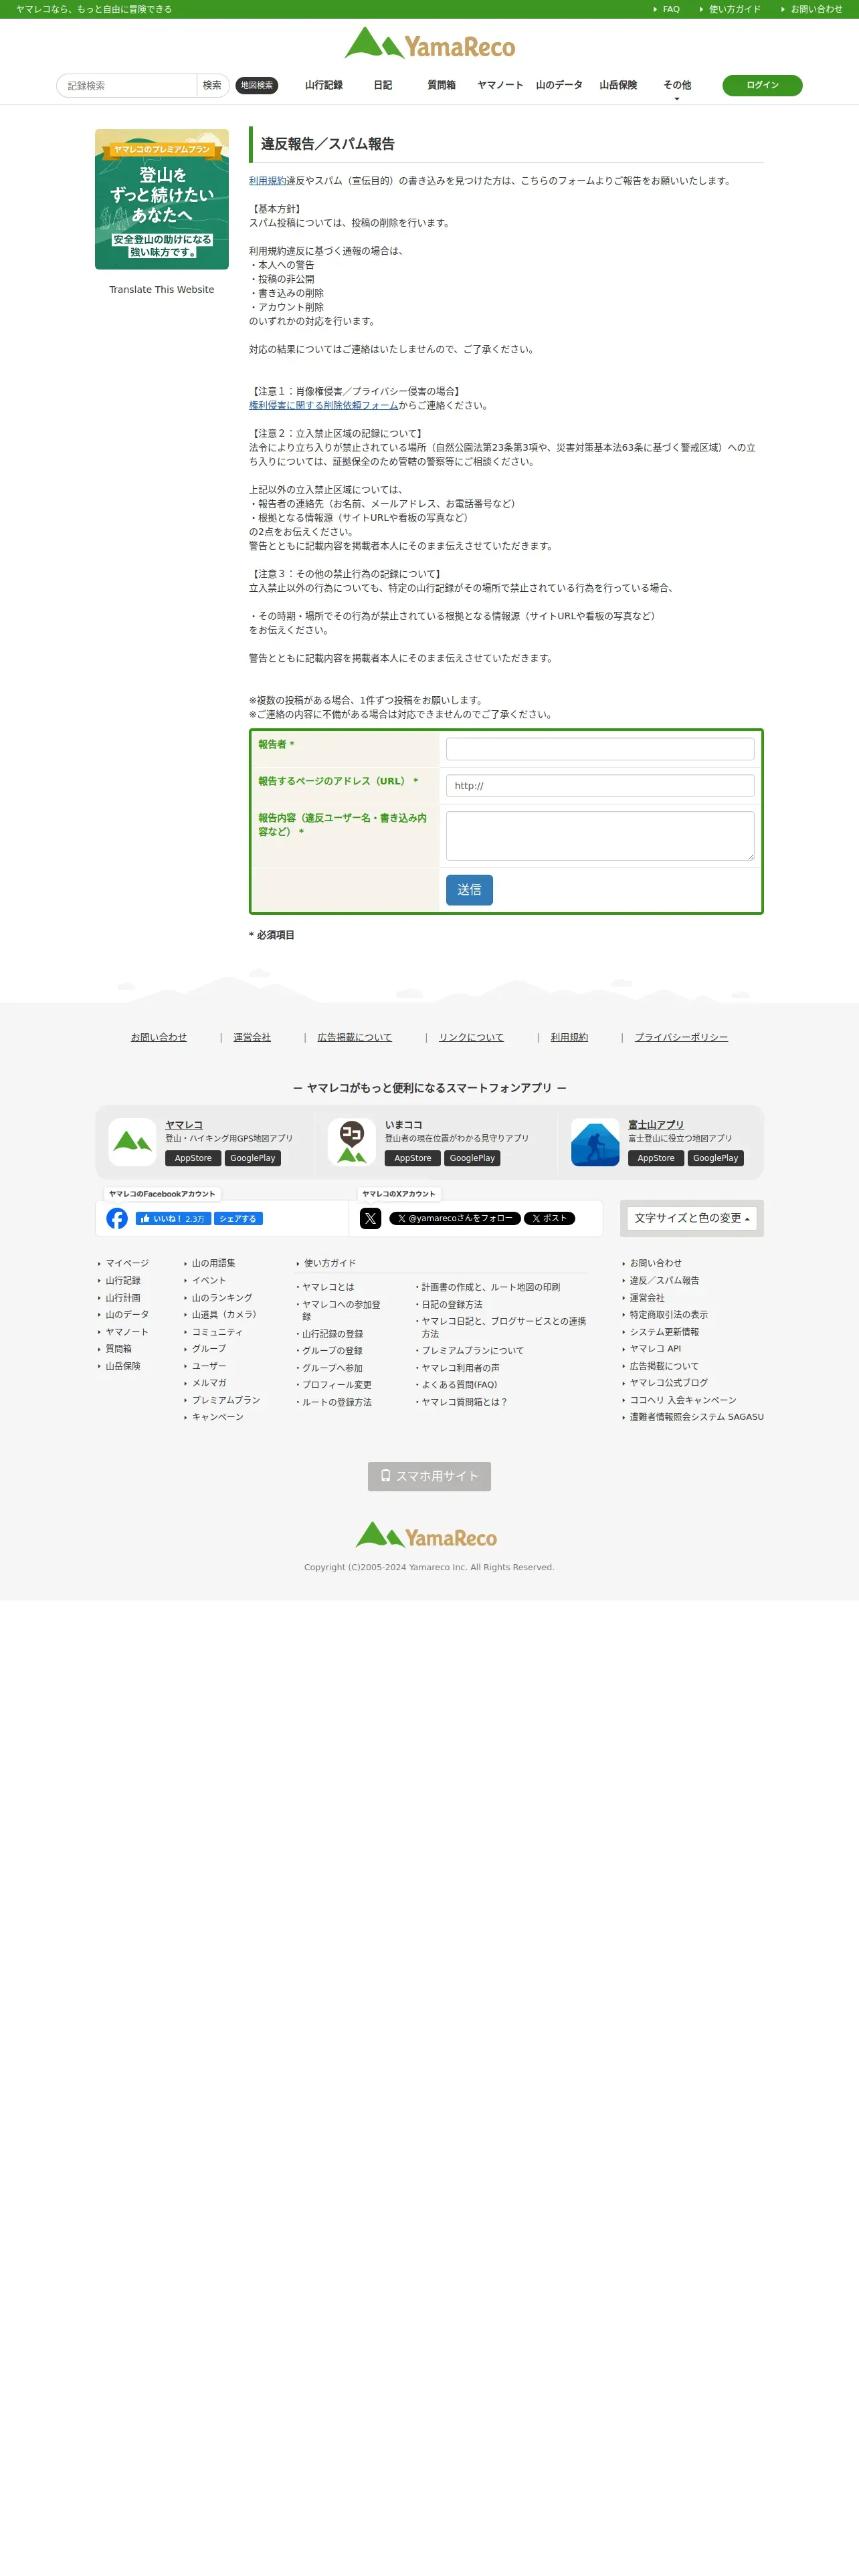The height and width of the screenshot is (2576, 859).
Task: Open 文字サイズと色の変更 dropdown
Action: [x=691, y=1218]
